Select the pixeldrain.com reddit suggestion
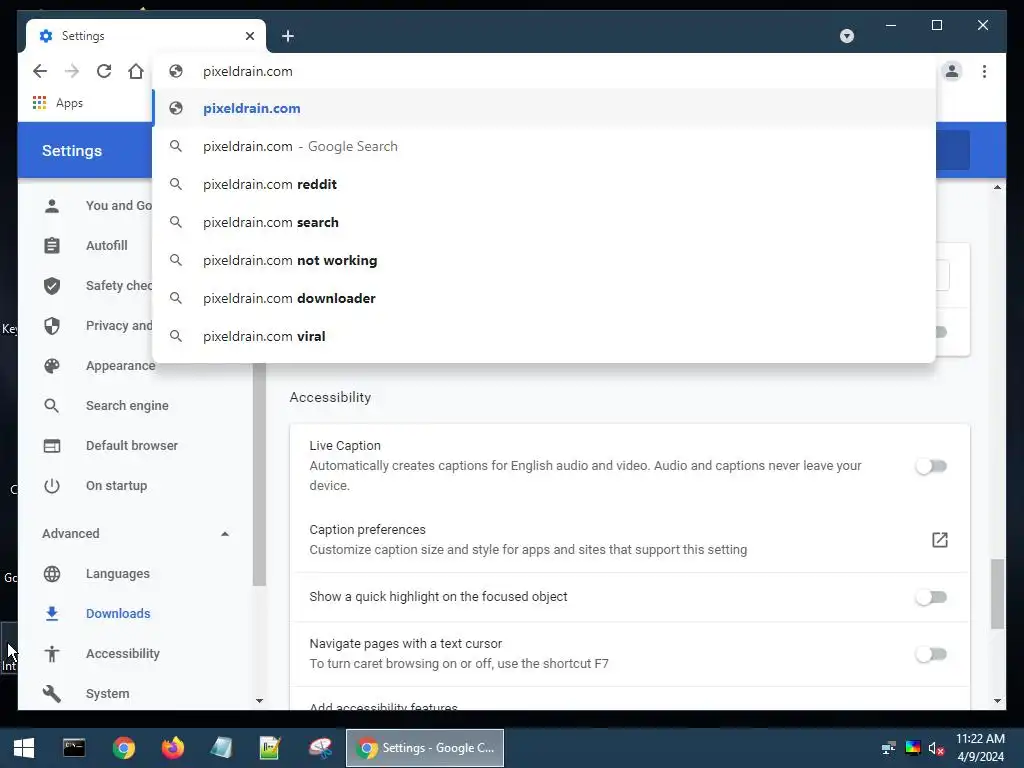Image resolution: width=1024 pixels, height=768 pixels. coord(543,184)
